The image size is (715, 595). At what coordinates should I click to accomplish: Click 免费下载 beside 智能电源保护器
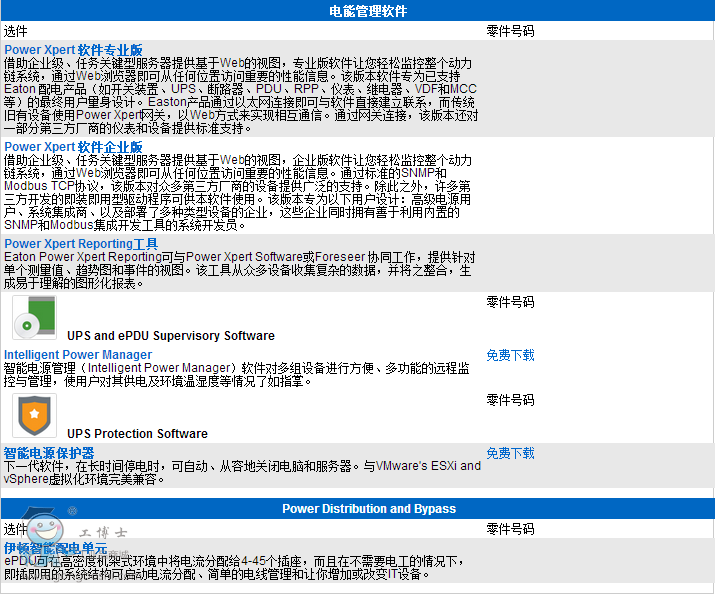(510, 453)
